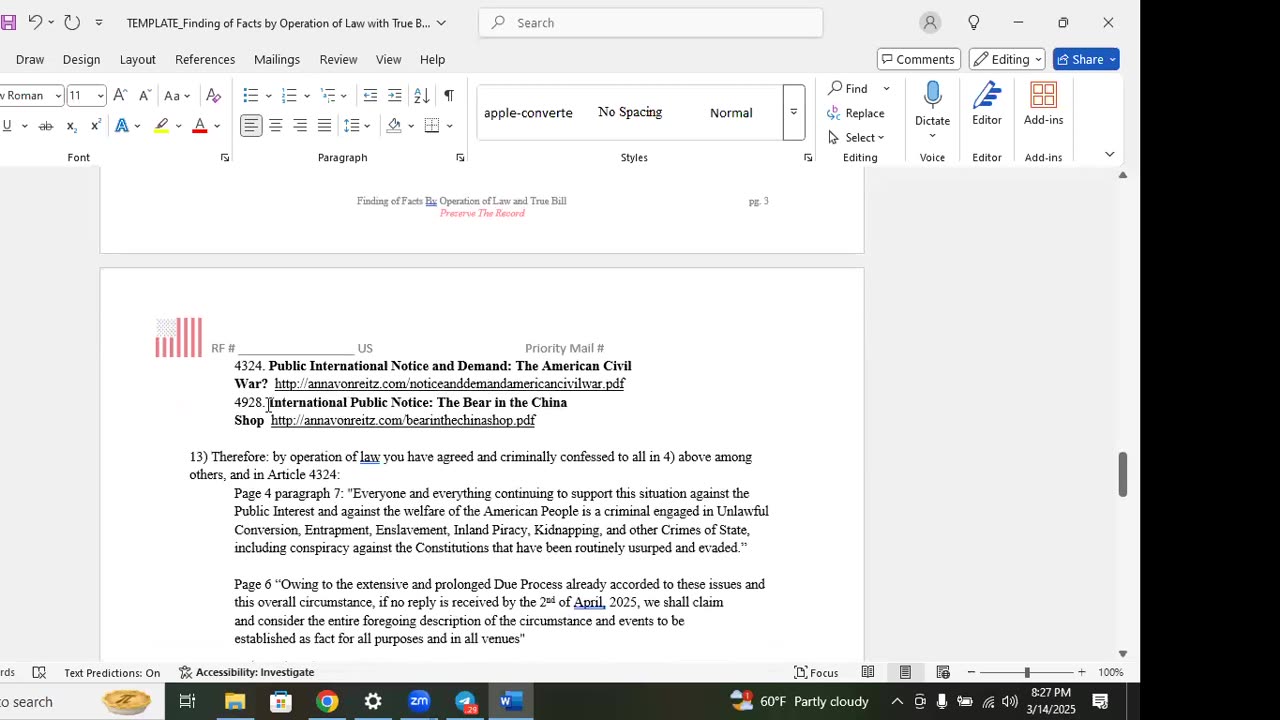Apply the No Spacing style

tap(630, 112)
